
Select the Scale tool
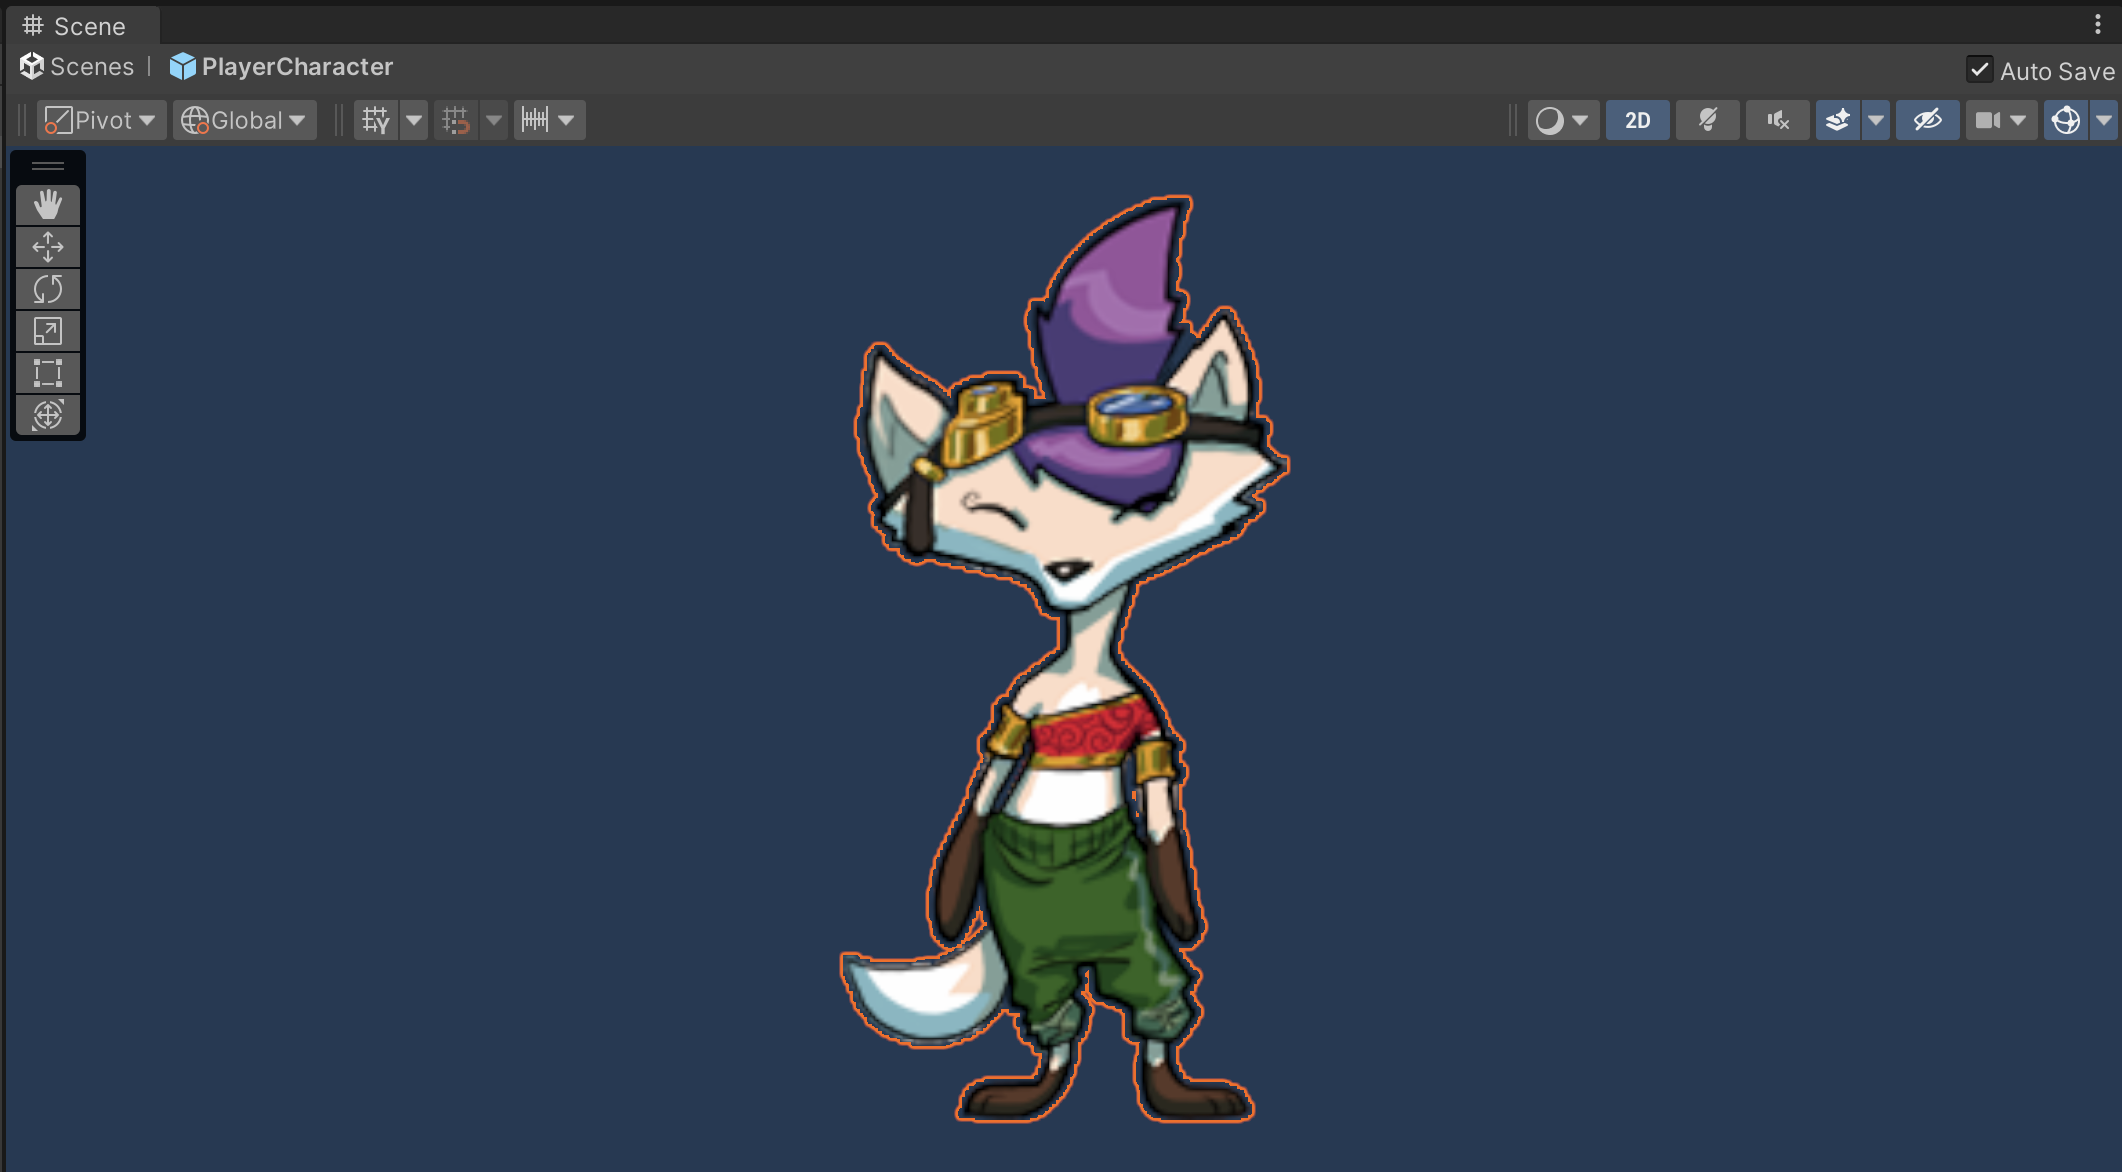click(x=47, y=331)
